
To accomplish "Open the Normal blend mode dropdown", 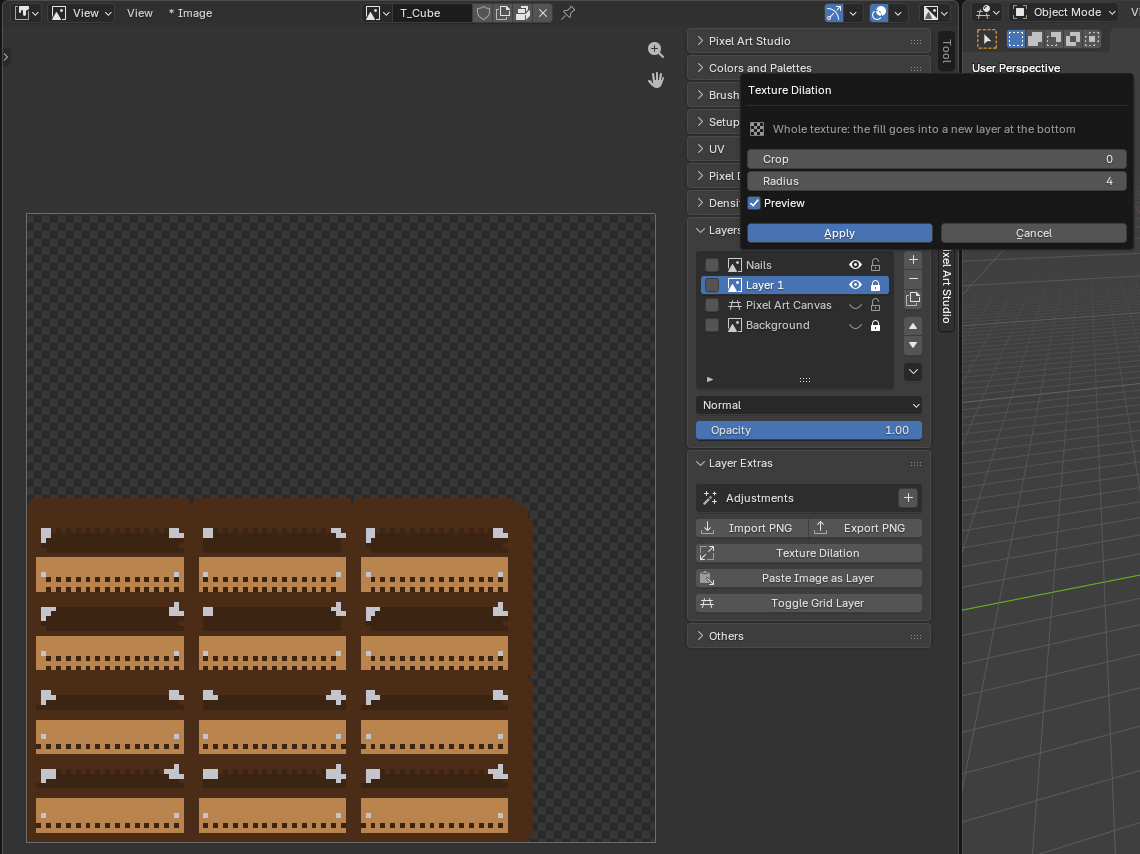I will (x=808, y=406).
